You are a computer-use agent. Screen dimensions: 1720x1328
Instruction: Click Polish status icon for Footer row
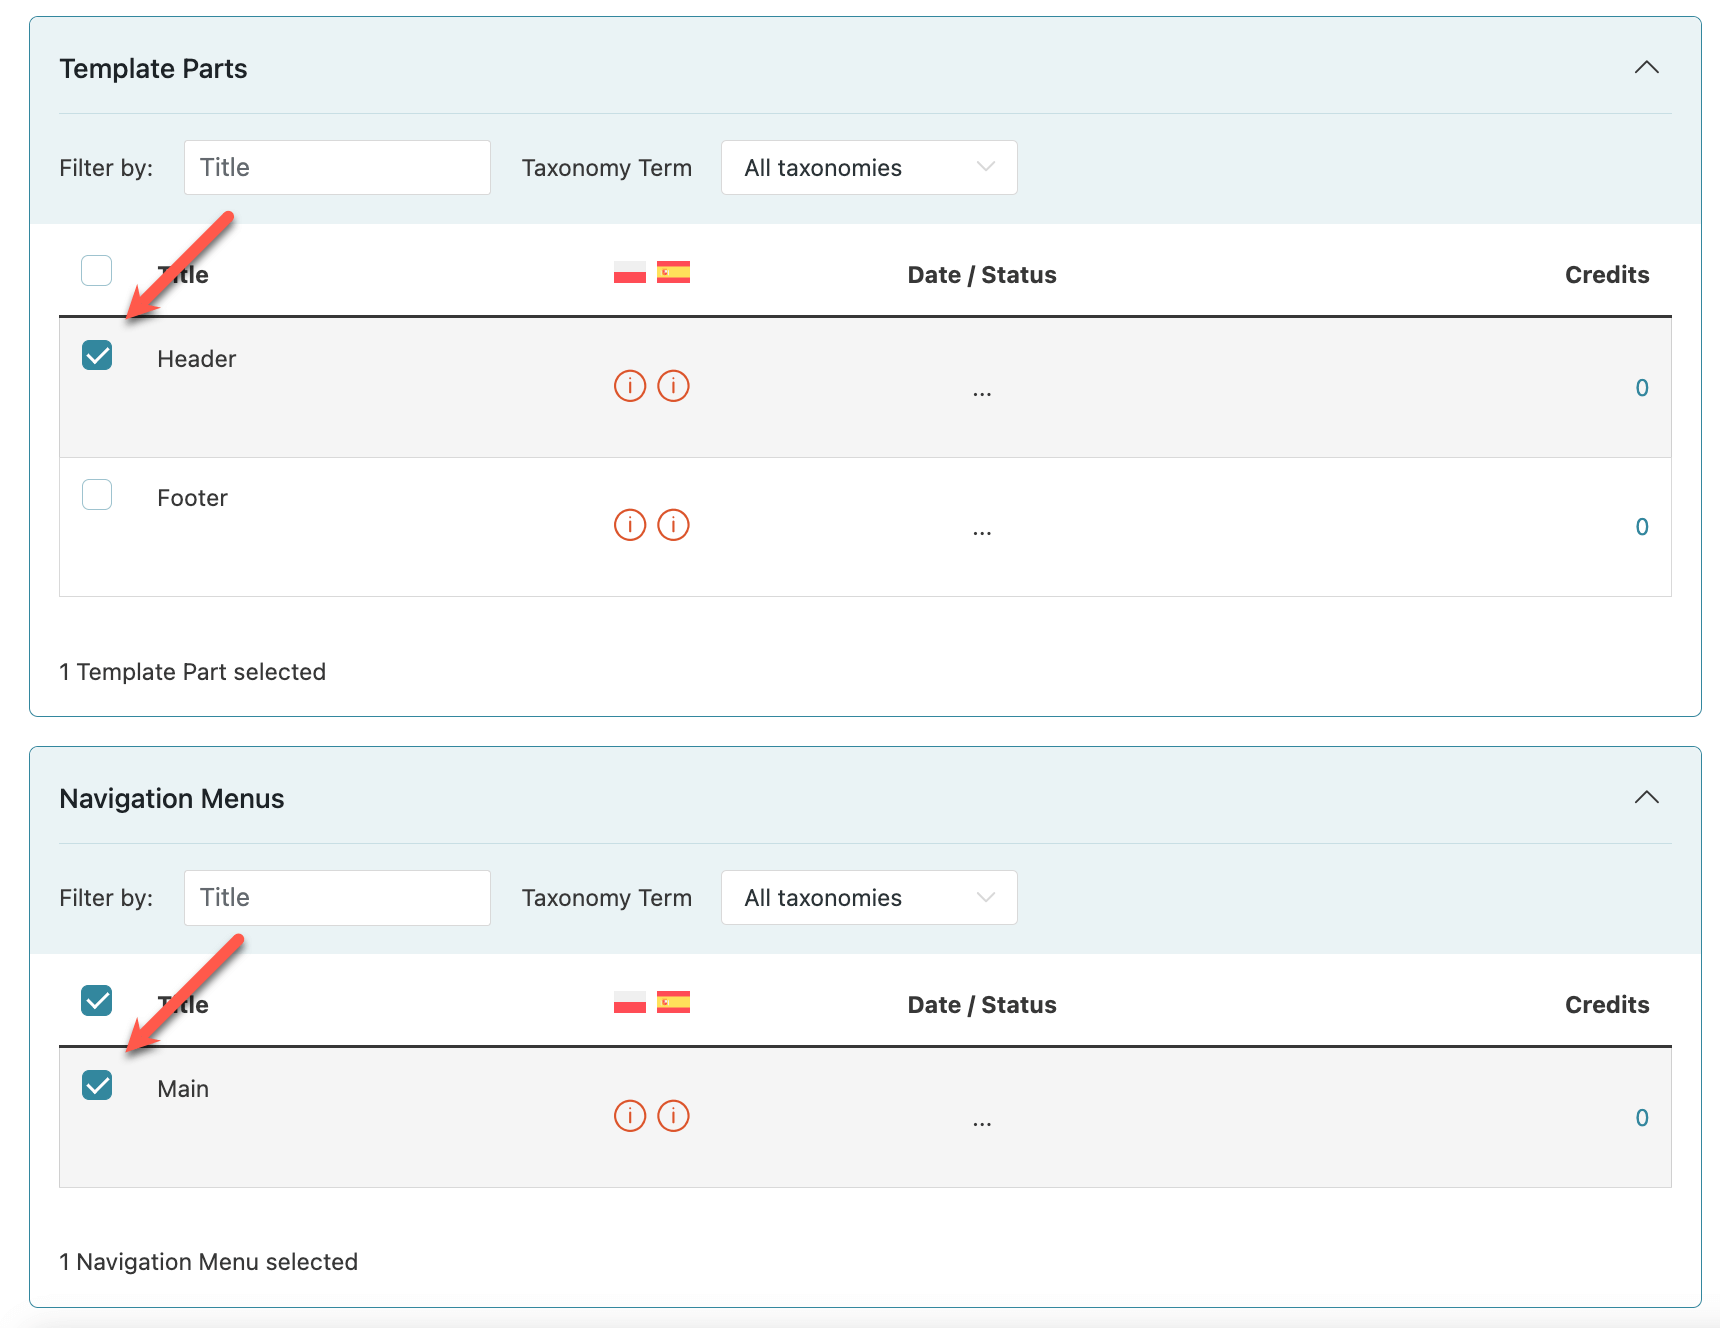pyautogui.click(x=629, y=525)
